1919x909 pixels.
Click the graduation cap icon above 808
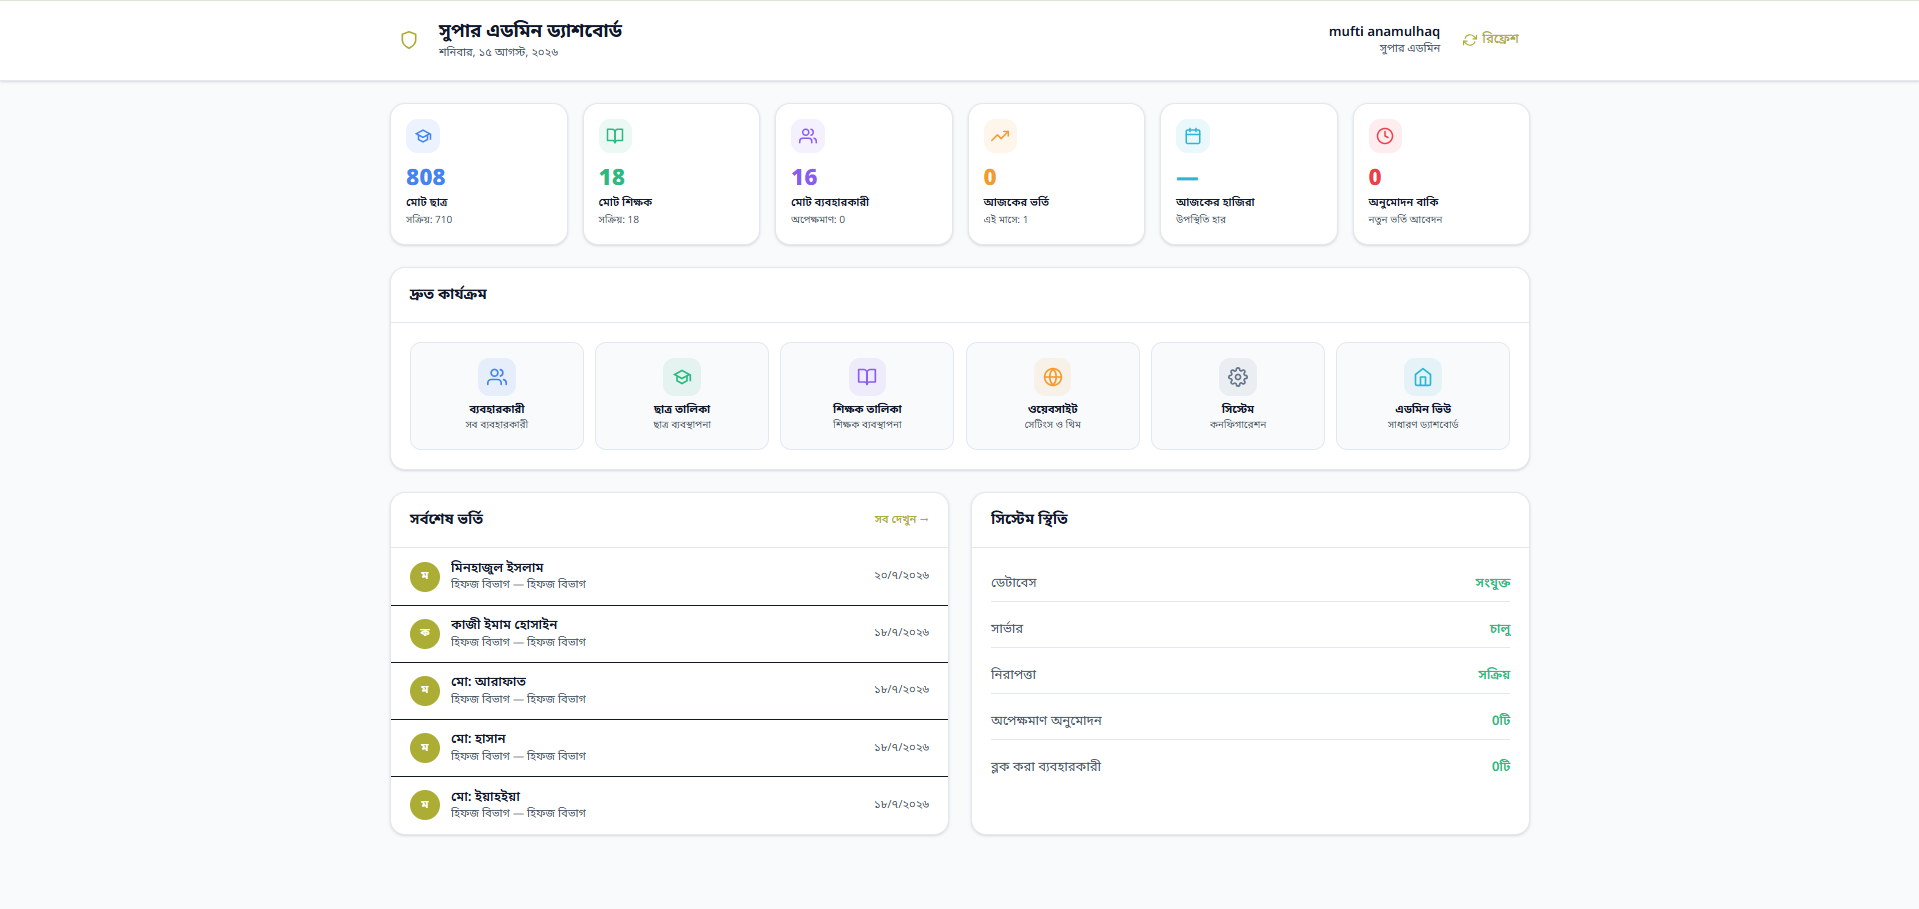(423, 136)
